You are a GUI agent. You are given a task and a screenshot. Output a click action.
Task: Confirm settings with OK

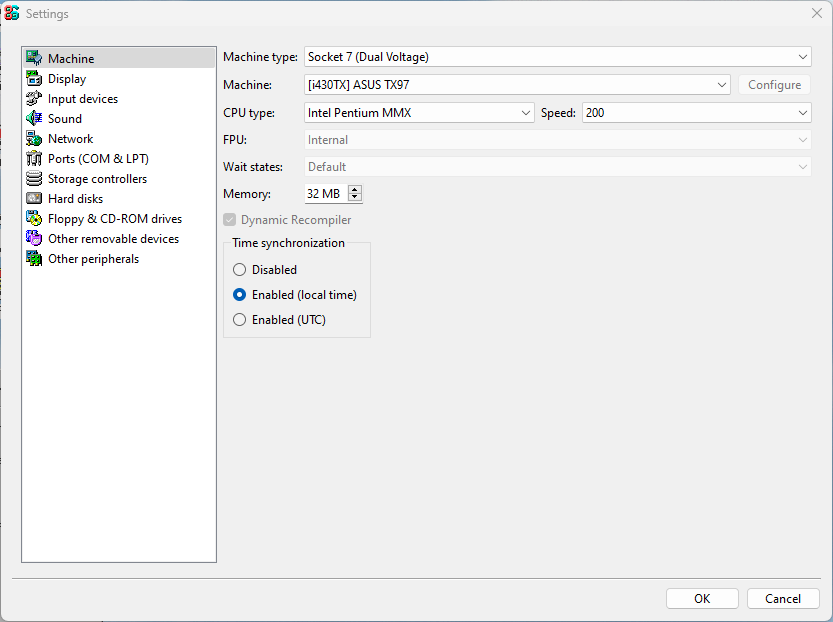point(702,599)
